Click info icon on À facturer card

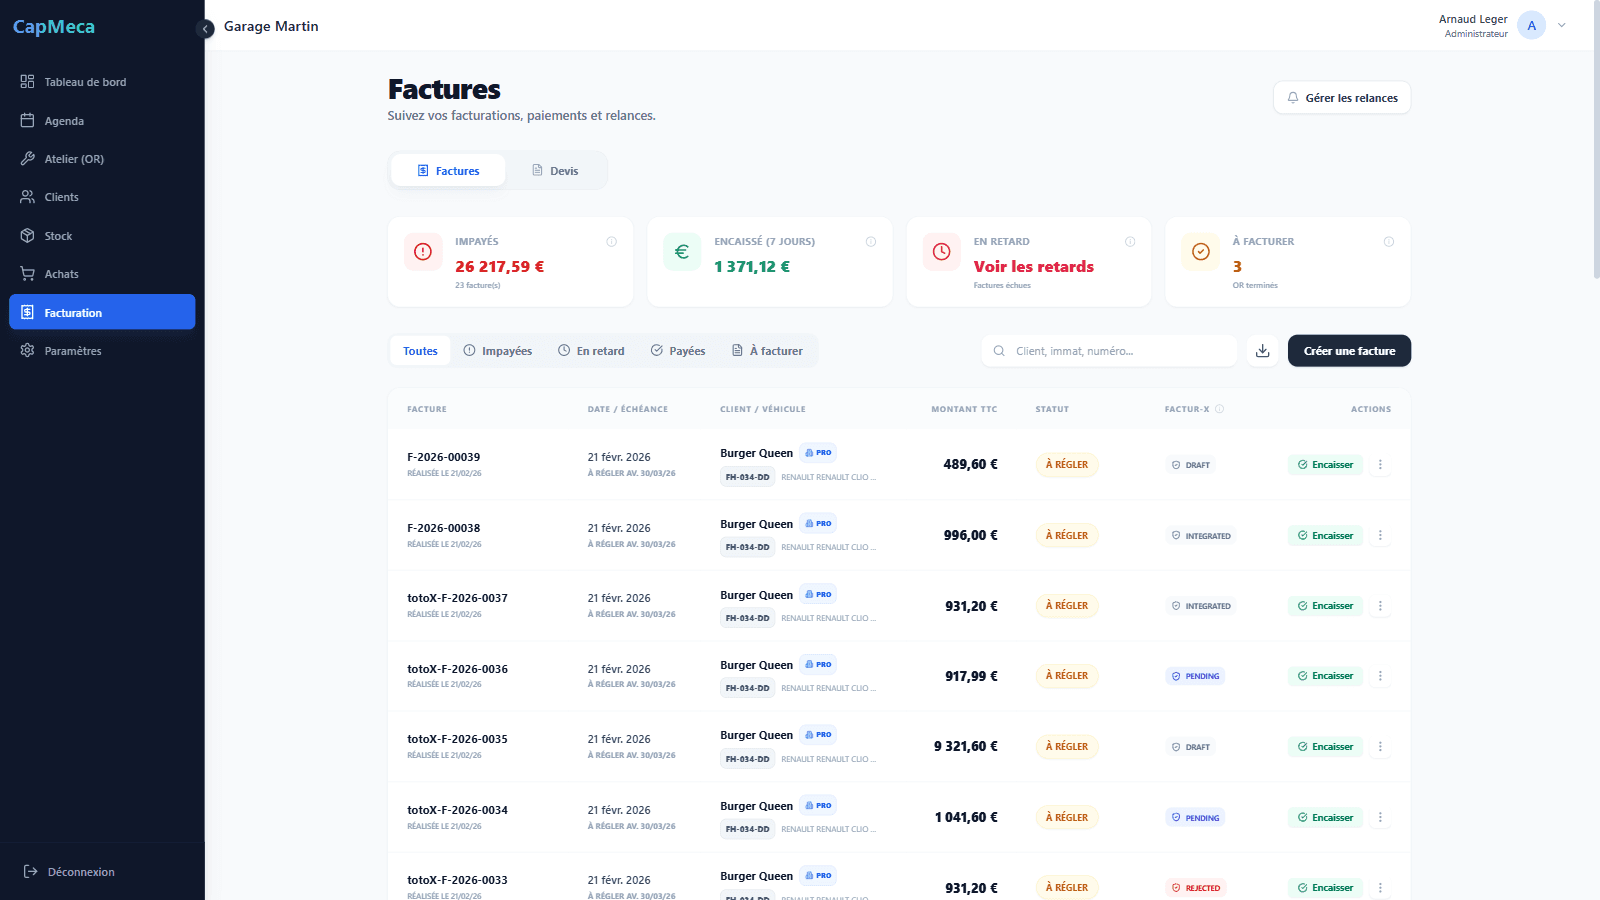click(1388, 242)
